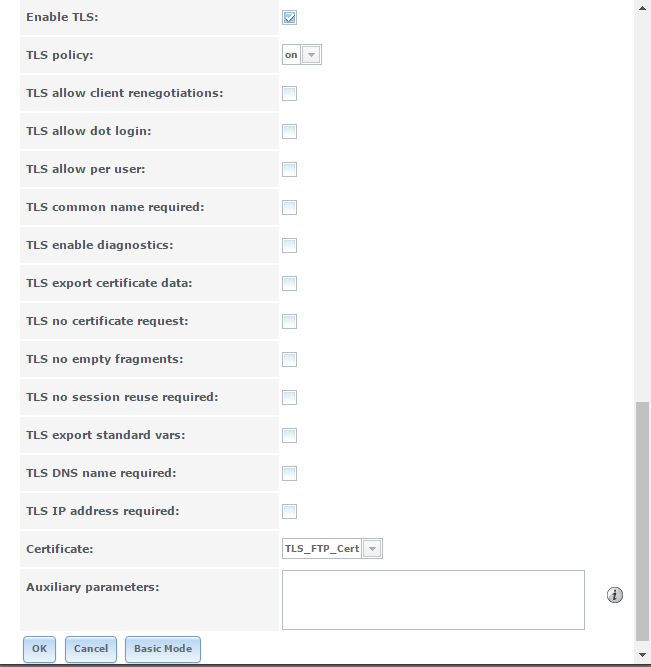Viewport: 651px width, 667px height.
Task: Check TLS export certificate data
Action: (289, 283)
